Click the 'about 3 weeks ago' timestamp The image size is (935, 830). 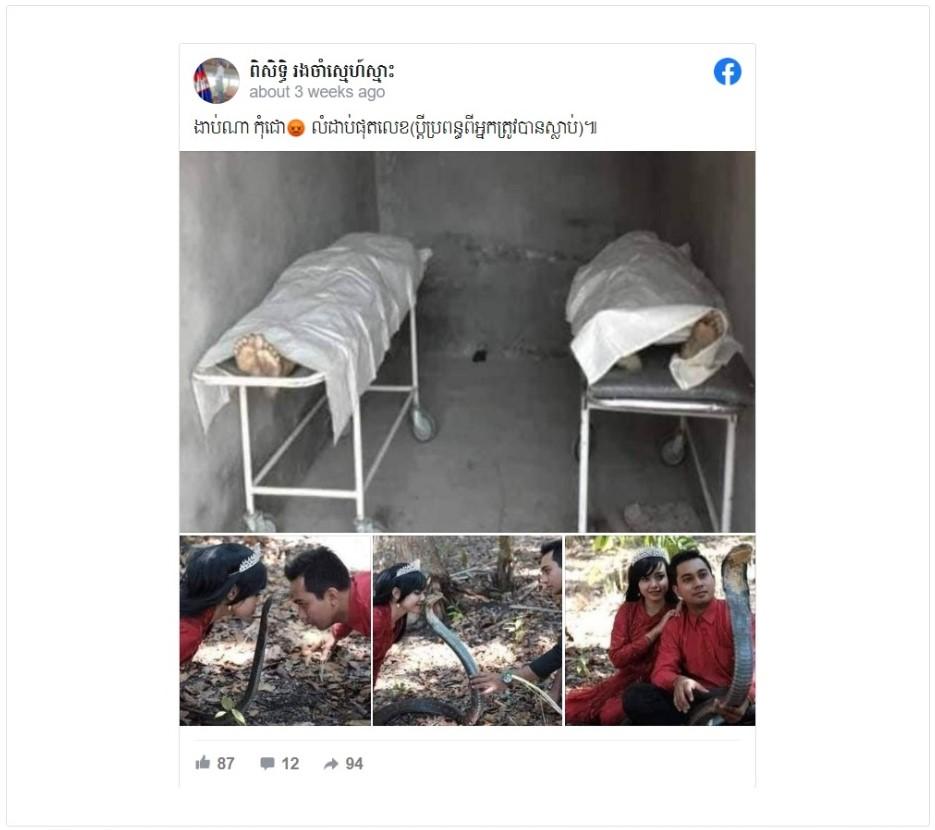[x=317, y=92]
